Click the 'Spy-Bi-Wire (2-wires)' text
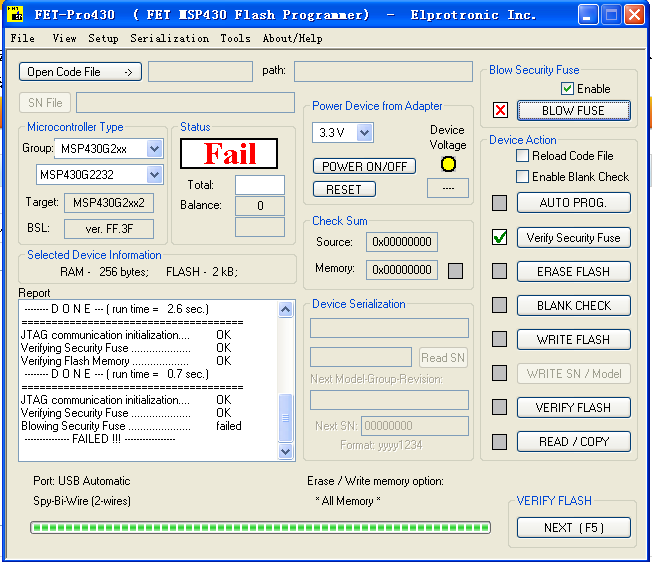The image size is (652, 562). (x=82, y=501)
